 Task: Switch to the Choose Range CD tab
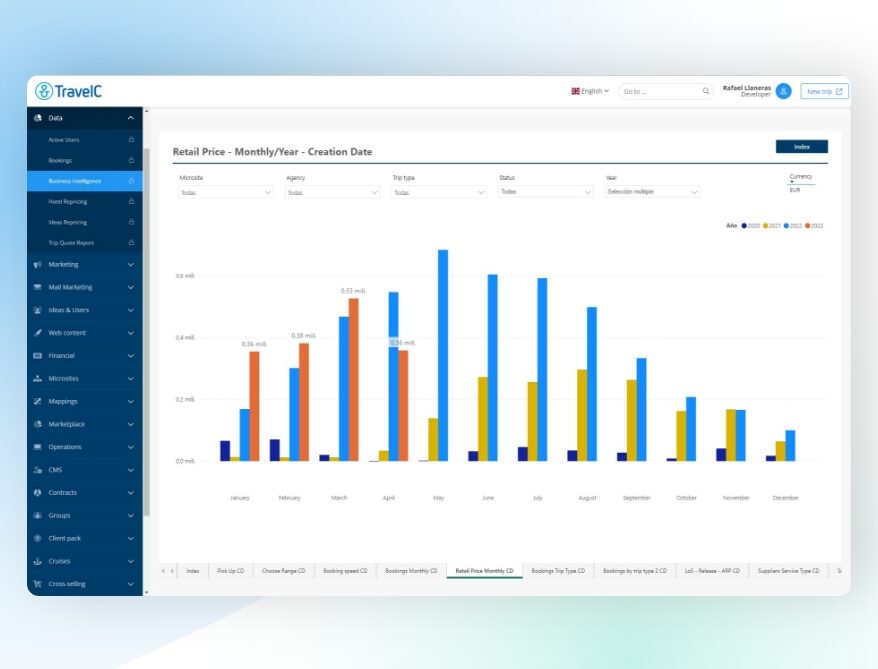click(x=283, y=571)
